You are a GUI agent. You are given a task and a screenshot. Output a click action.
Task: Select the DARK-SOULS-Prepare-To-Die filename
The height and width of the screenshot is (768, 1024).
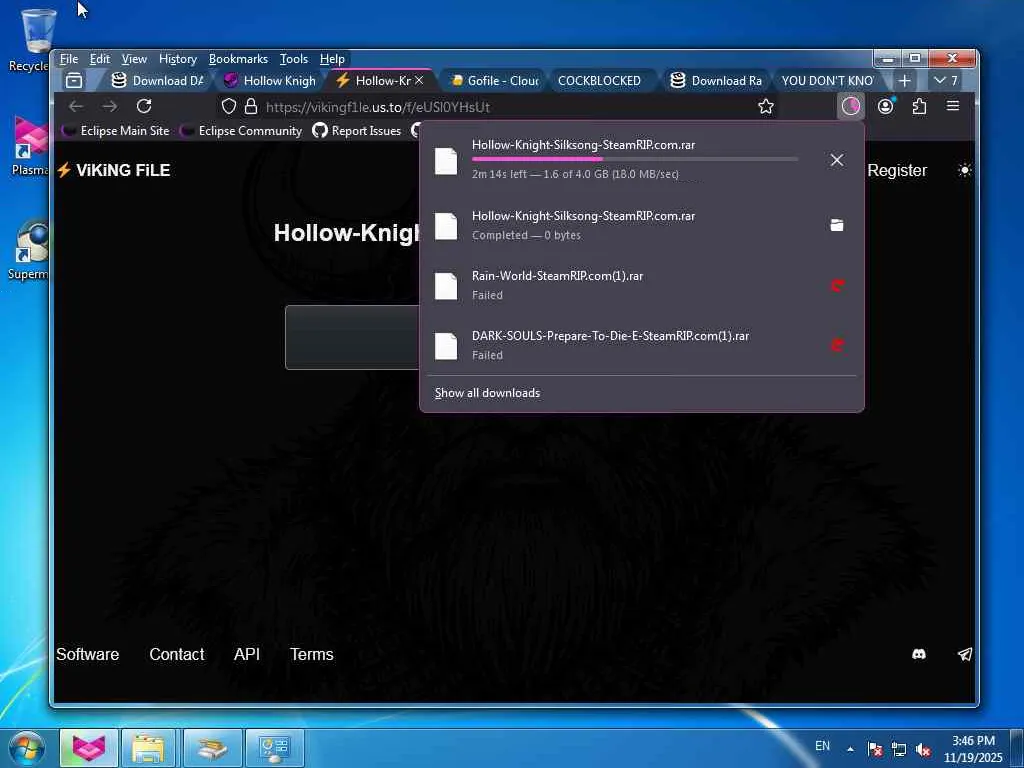tap(610, 336)
